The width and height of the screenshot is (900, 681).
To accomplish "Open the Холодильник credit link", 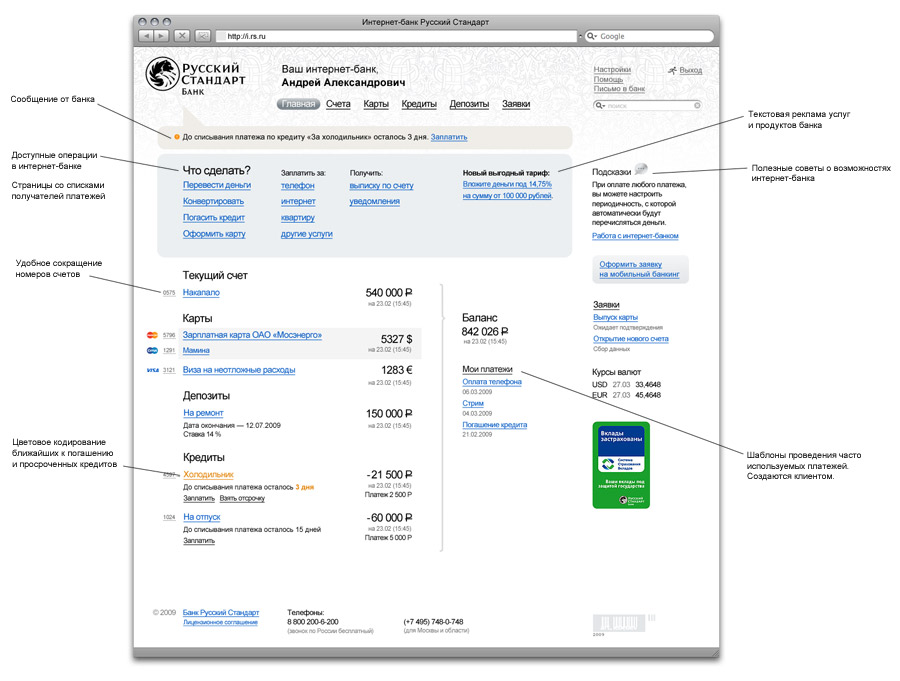I will (208, 474).
